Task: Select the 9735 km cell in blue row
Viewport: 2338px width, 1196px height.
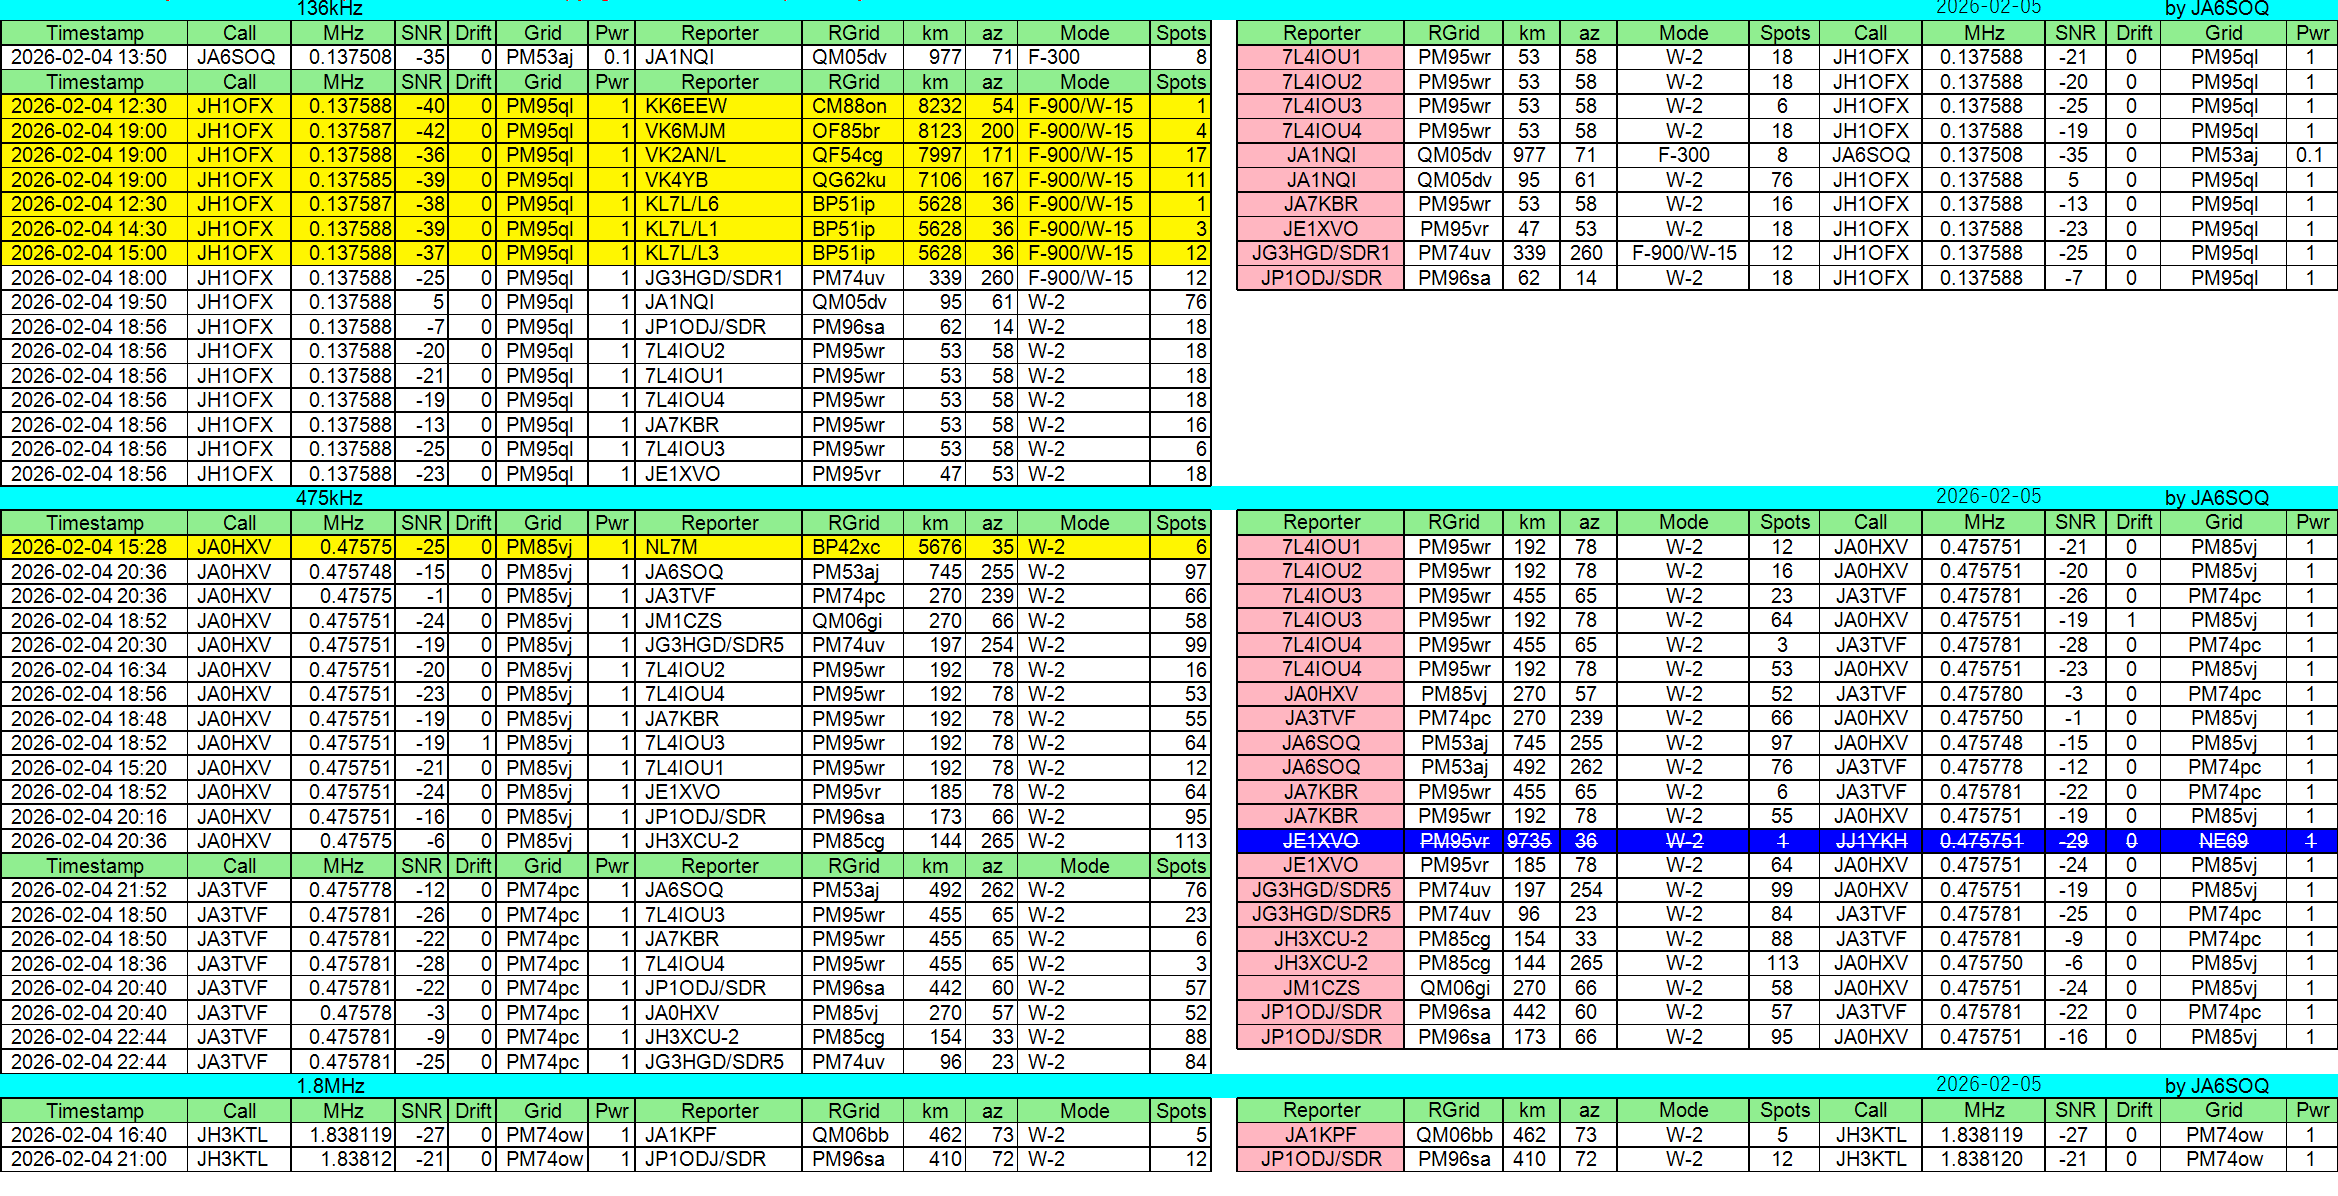Action: (1530, 841)
